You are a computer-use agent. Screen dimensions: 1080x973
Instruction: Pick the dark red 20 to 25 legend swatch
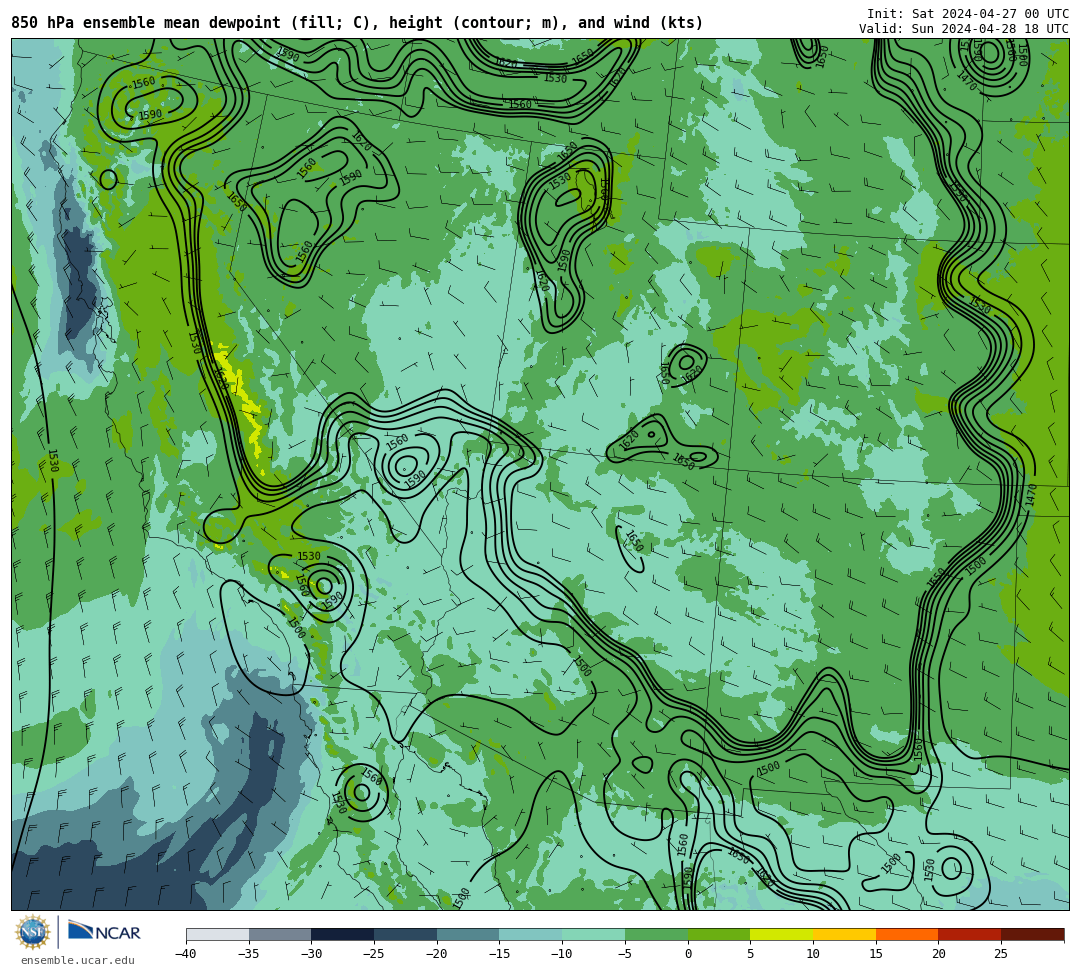click(x=969, y=934)
